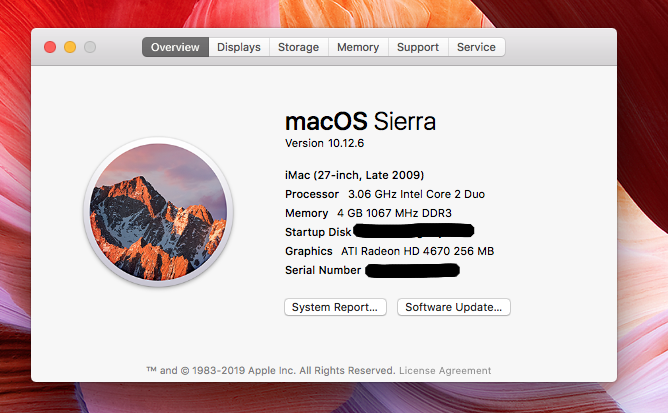Select the 4 GB 1067 MHz DDR3 value
Image resolution: width=668 pixels, height=413 pixels.
click(394, 213)
